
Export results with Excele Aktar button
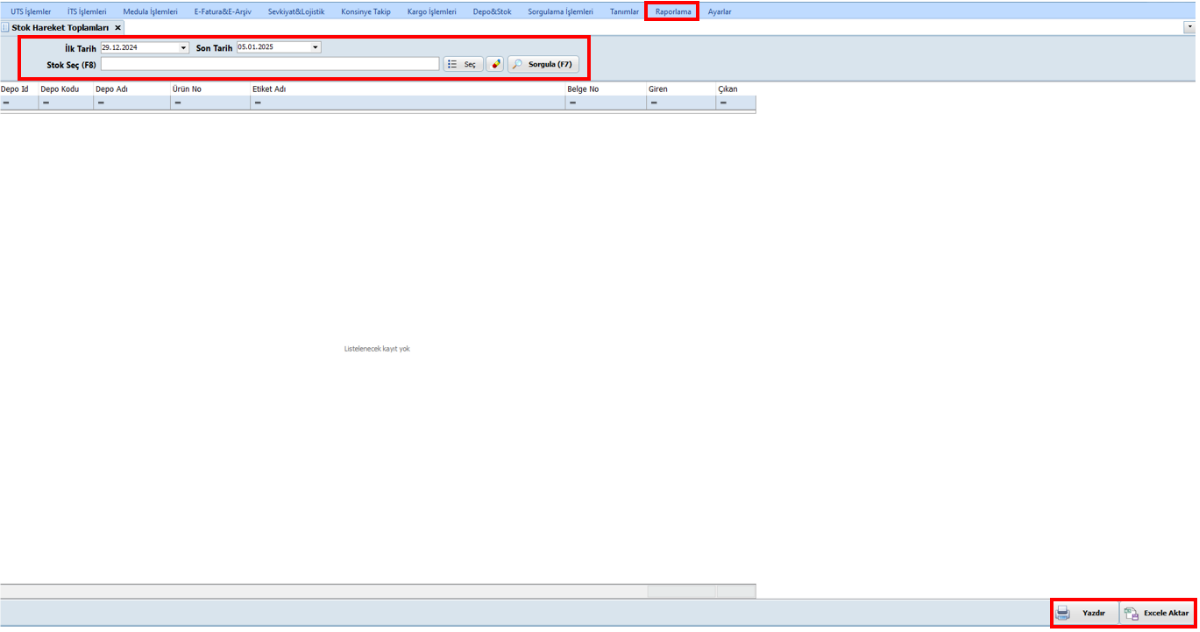[x=1156, y=613]
